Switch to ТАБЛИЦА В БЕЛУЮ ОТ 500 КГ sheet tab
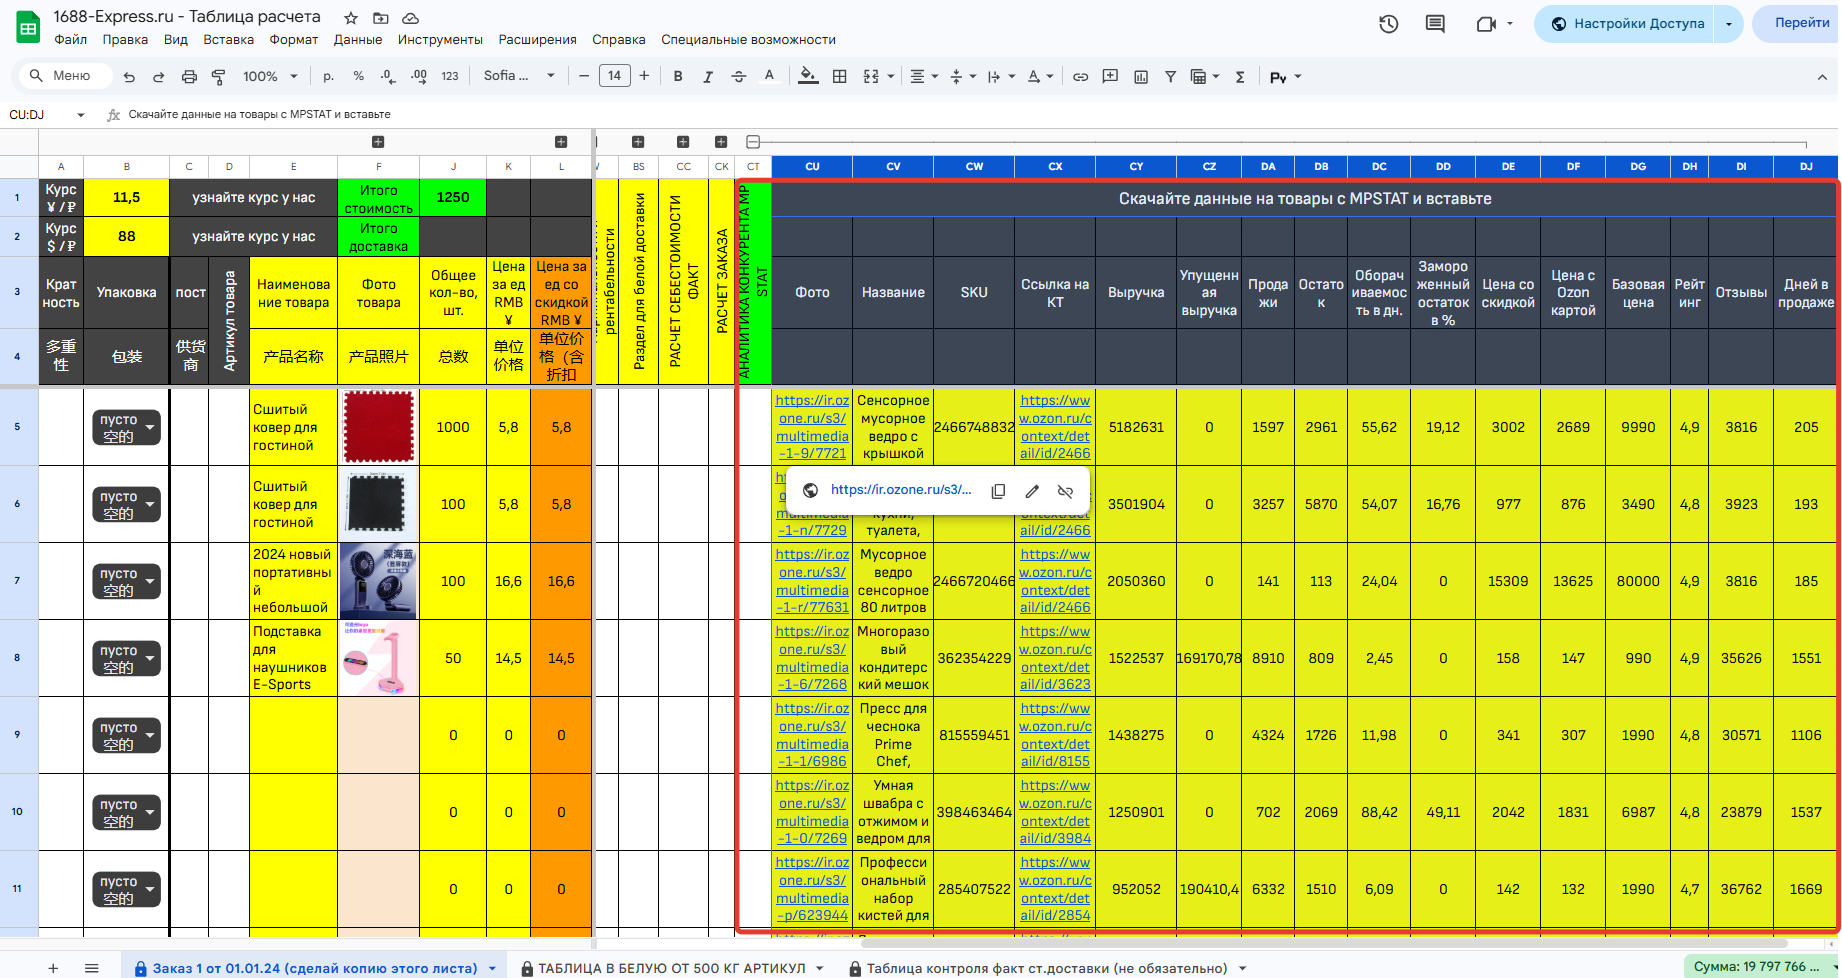1842x978 pixels. tap(671, 968)
